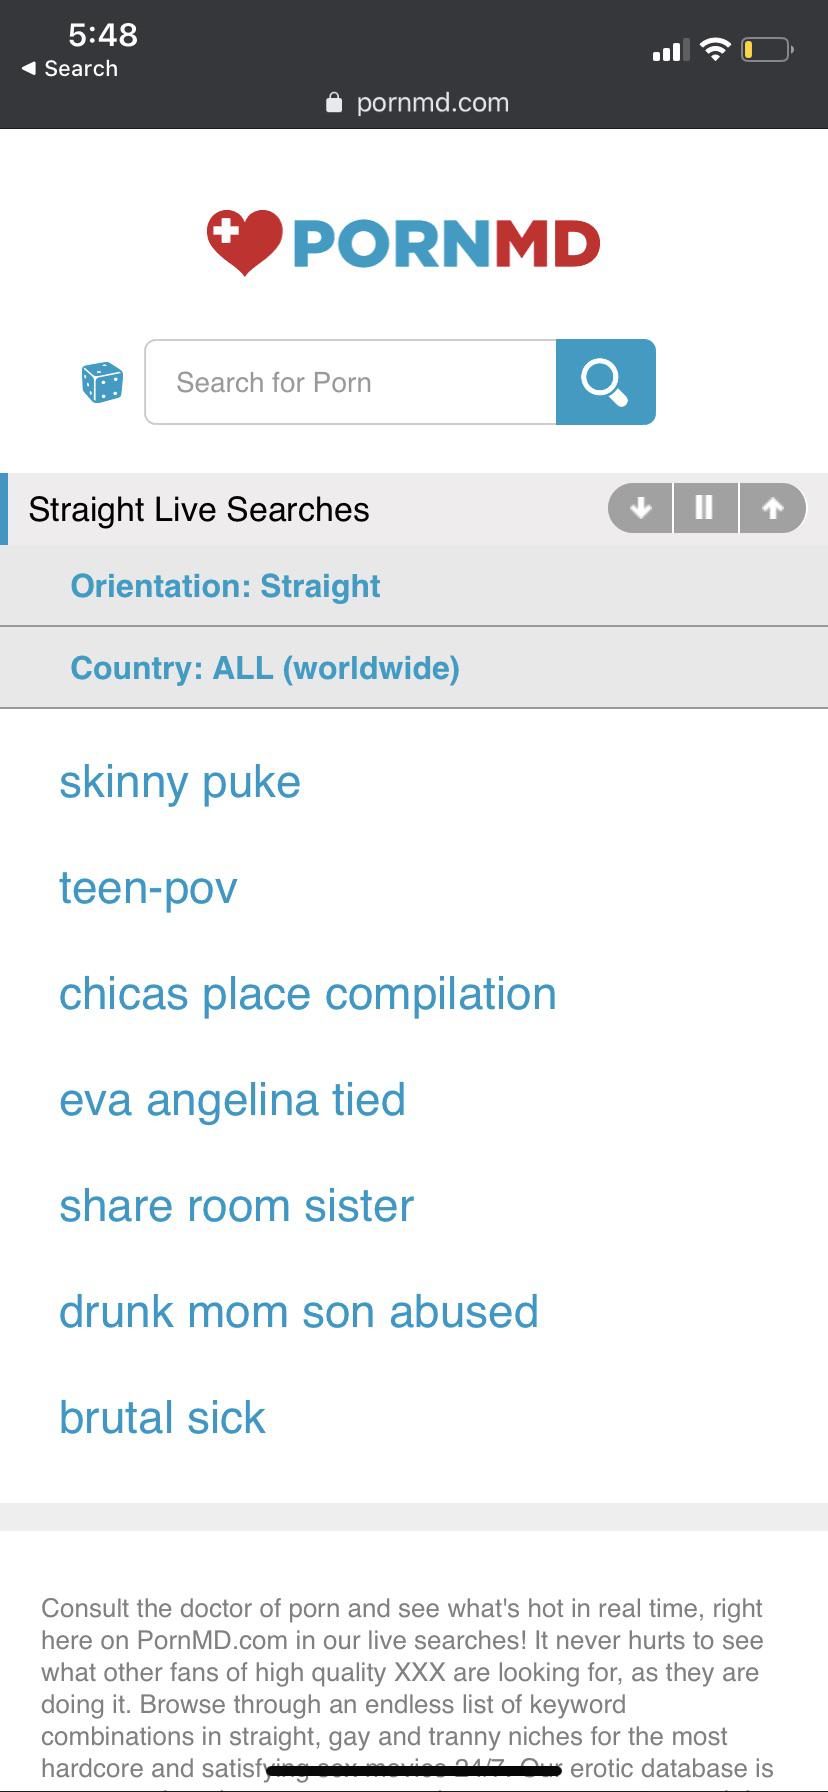This screenshot has width=828, height=1792.
Task: Open the brutal sick search result
Action: click(162, 1417)
